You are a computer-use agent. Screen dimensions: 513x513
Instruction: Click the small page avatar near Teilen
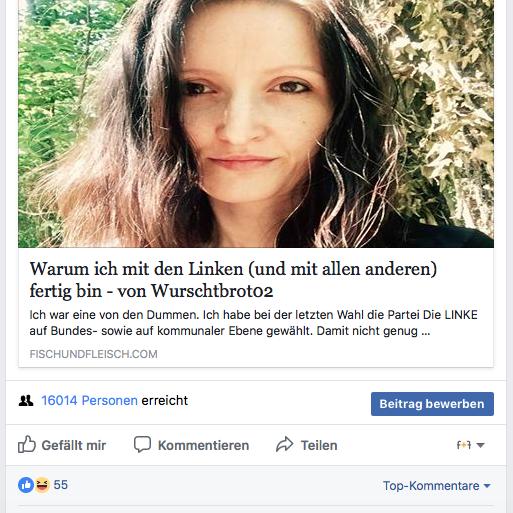pos(464,445)
